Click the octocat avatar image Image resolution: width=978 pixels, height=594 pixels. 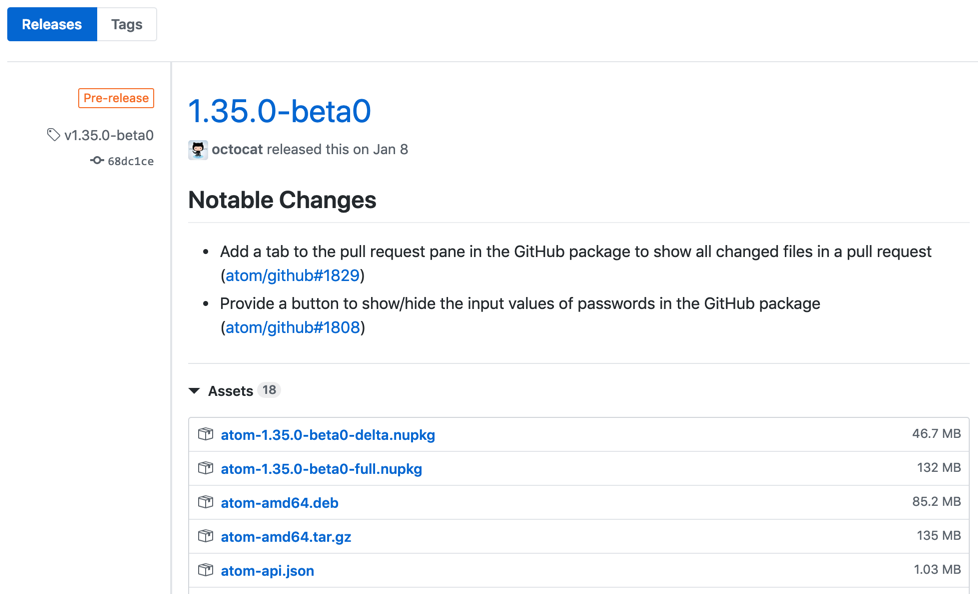tap(198, 150)
